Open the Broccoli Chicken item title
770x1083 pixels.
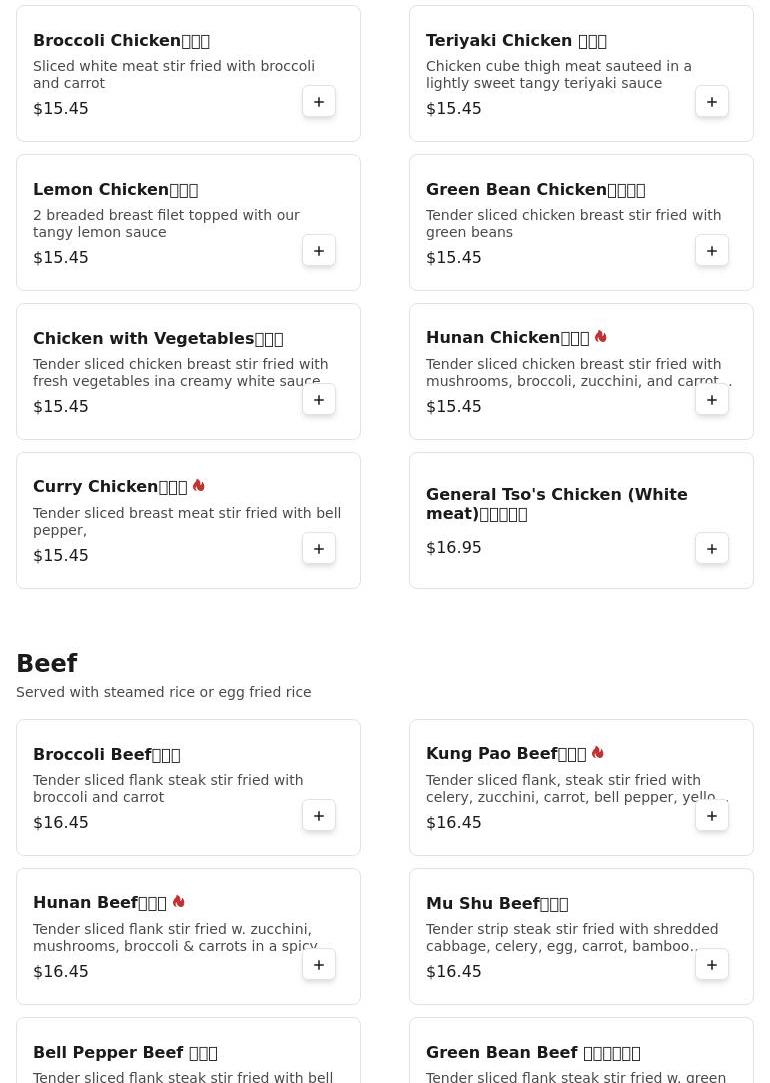(122, 41)
